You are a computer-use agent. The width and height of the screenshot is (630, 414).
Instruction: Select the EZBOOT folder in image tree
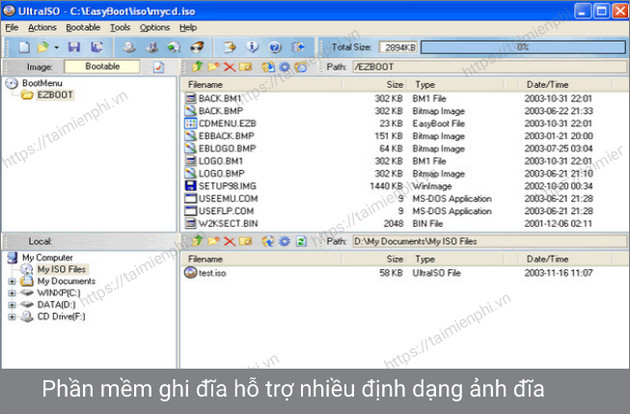point(55,95)
